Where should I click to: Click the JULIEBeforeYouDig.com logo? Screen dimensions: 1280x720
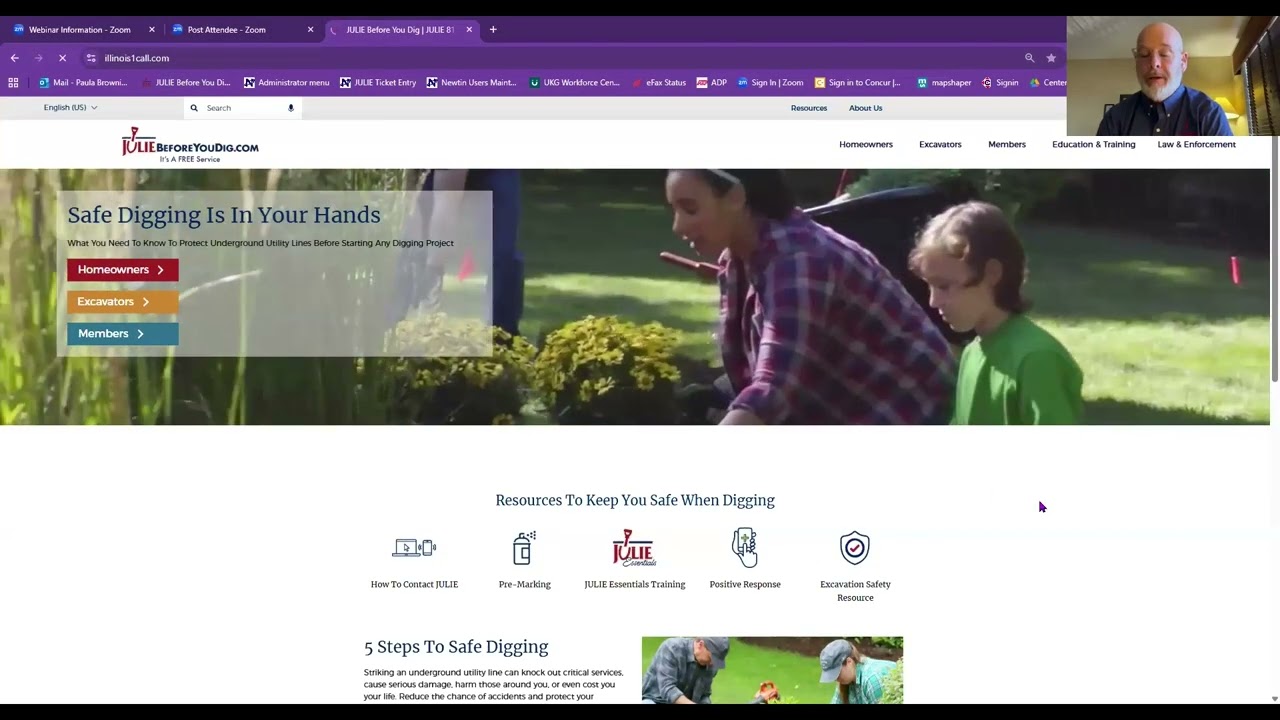(x=190, y=145)
